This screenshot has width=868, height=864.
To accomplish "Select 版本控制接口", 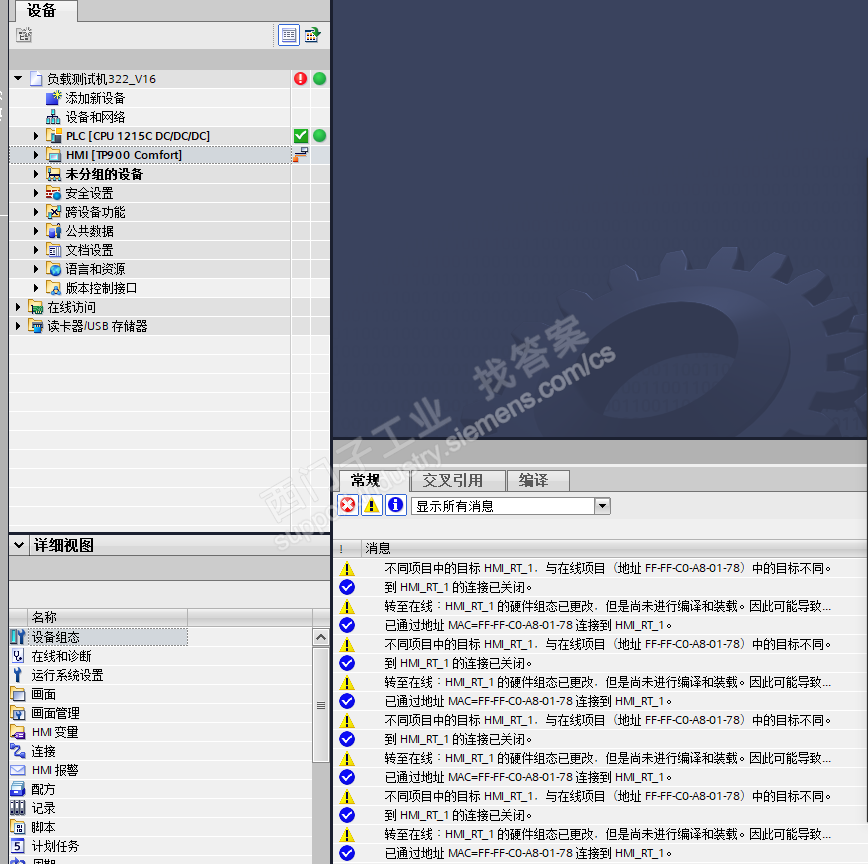I will (101, 288).
